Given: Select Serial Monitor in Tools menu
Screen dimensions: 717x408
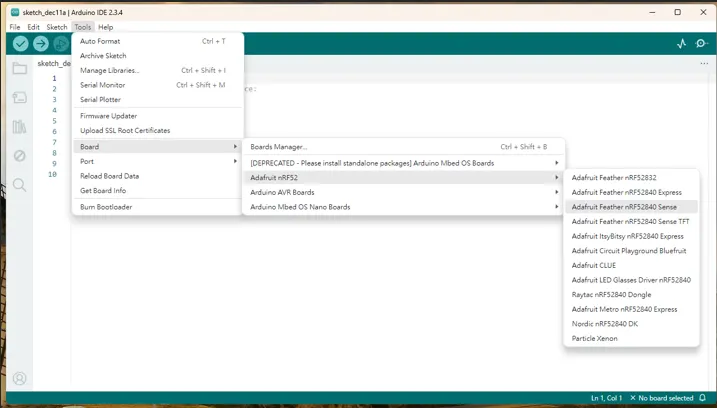Looking at the screenshot, I should tap(157, 85).
